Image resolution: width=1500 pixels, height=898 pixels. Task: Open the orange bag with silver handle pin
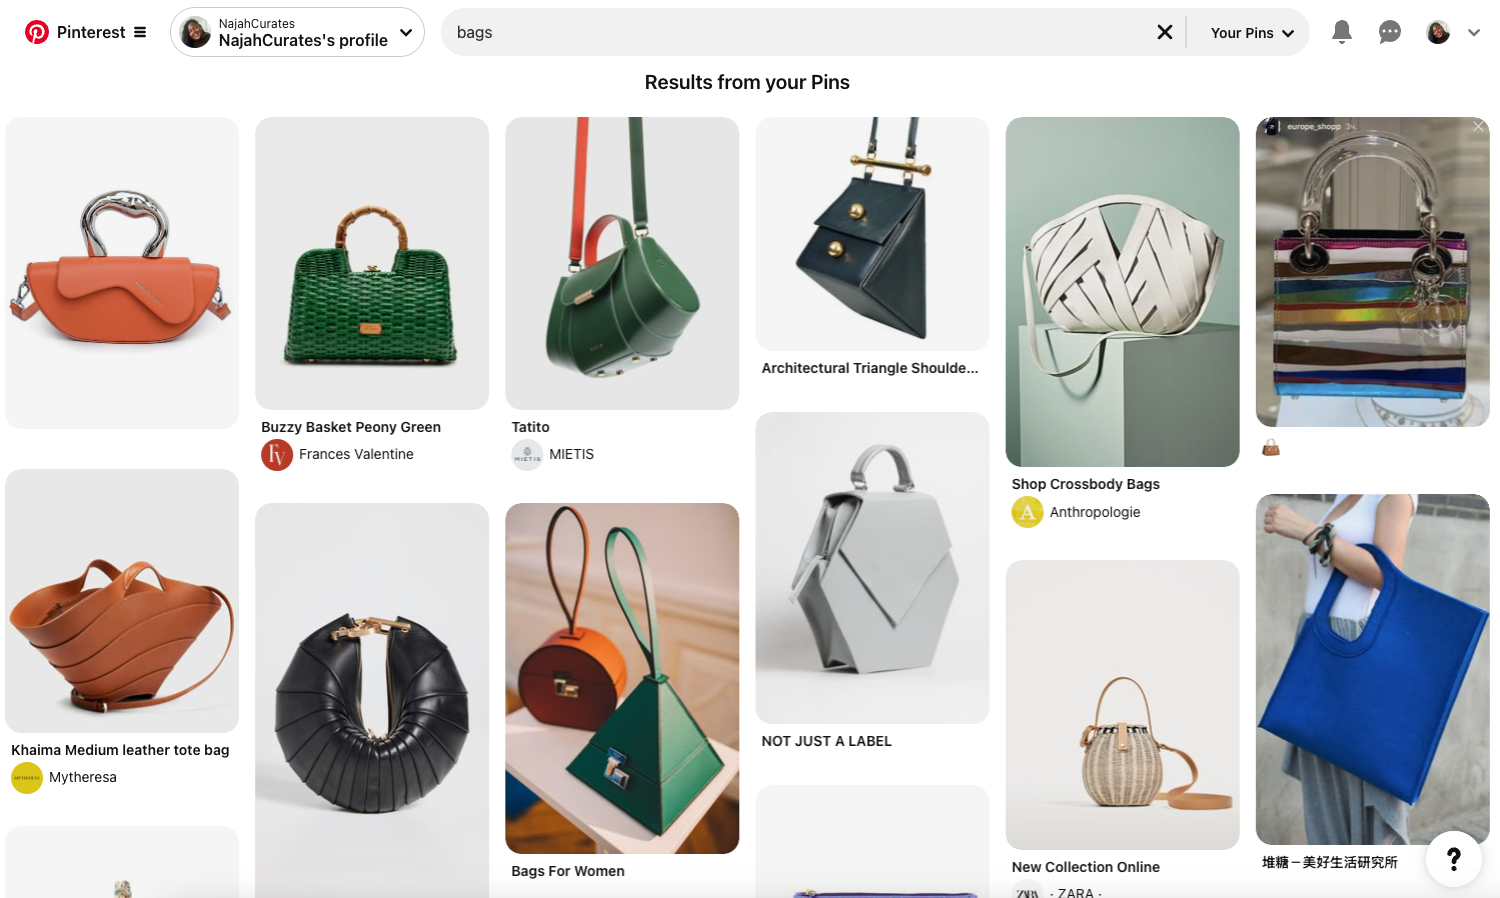click(x=122, y=272)
